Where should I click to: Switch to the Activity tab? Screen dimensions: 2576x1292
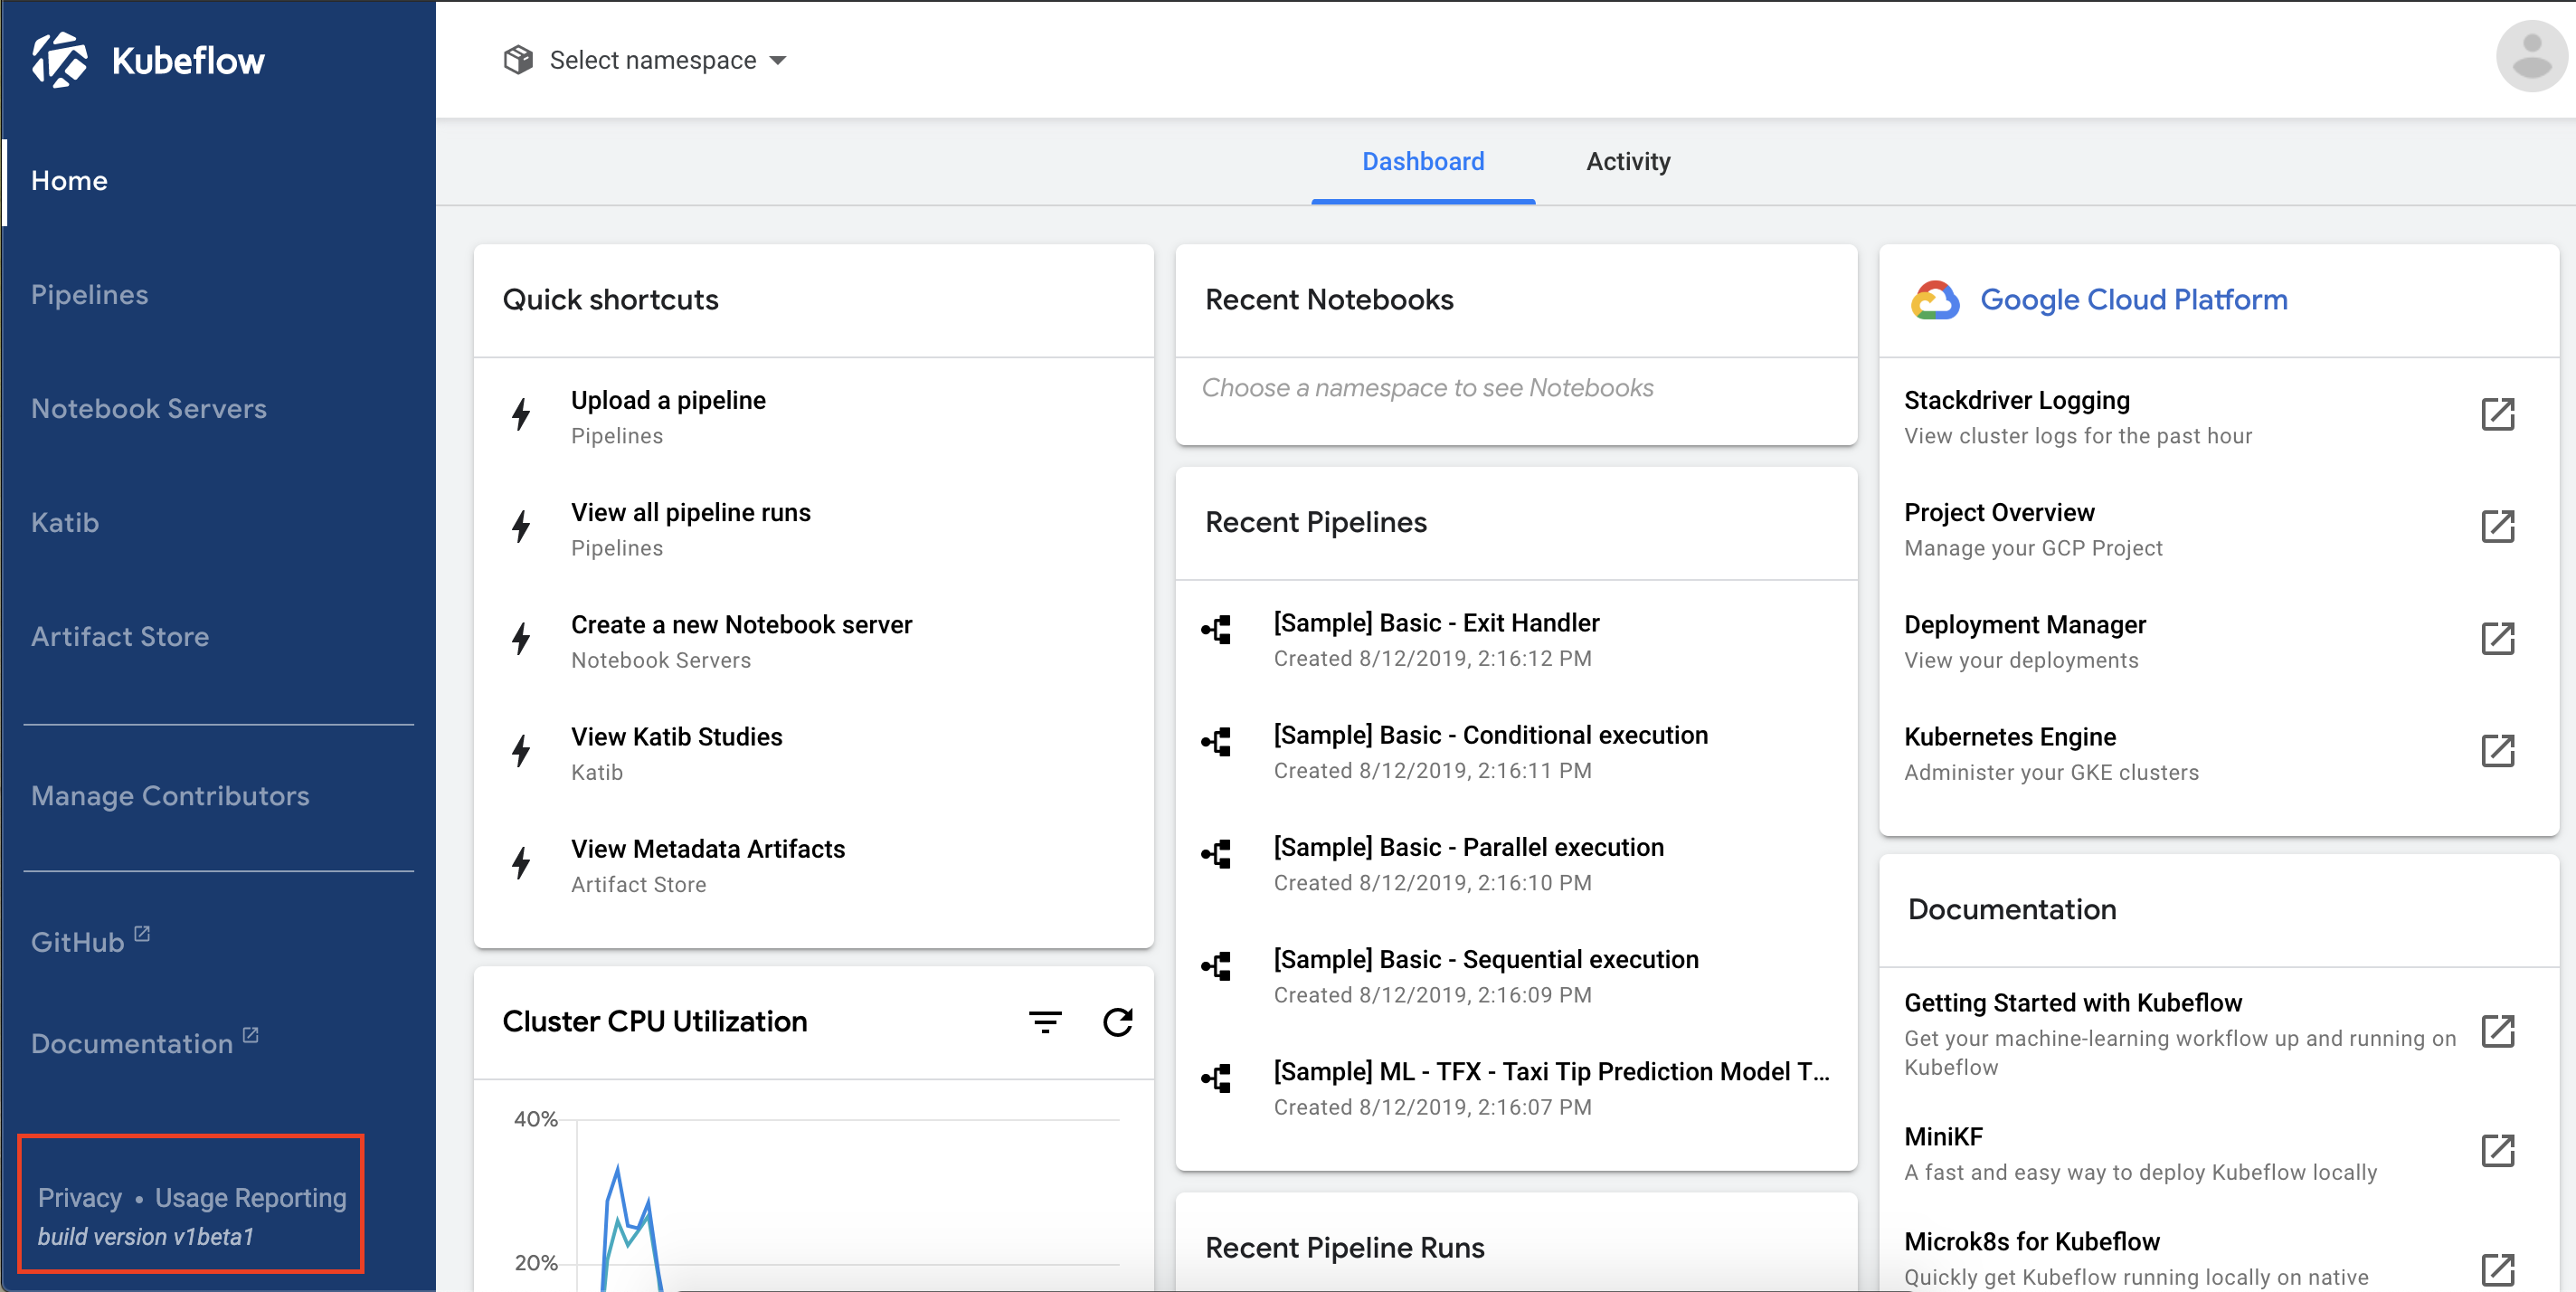(1627, 162)
